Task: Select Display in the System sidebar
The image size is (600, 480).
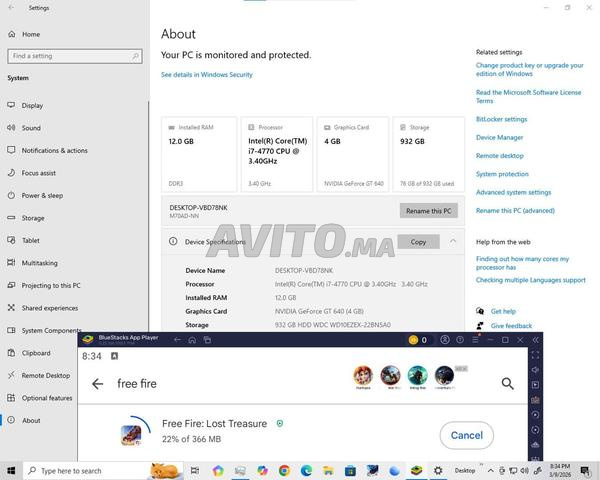Action: pyautogui.click(x=32, y=105)
